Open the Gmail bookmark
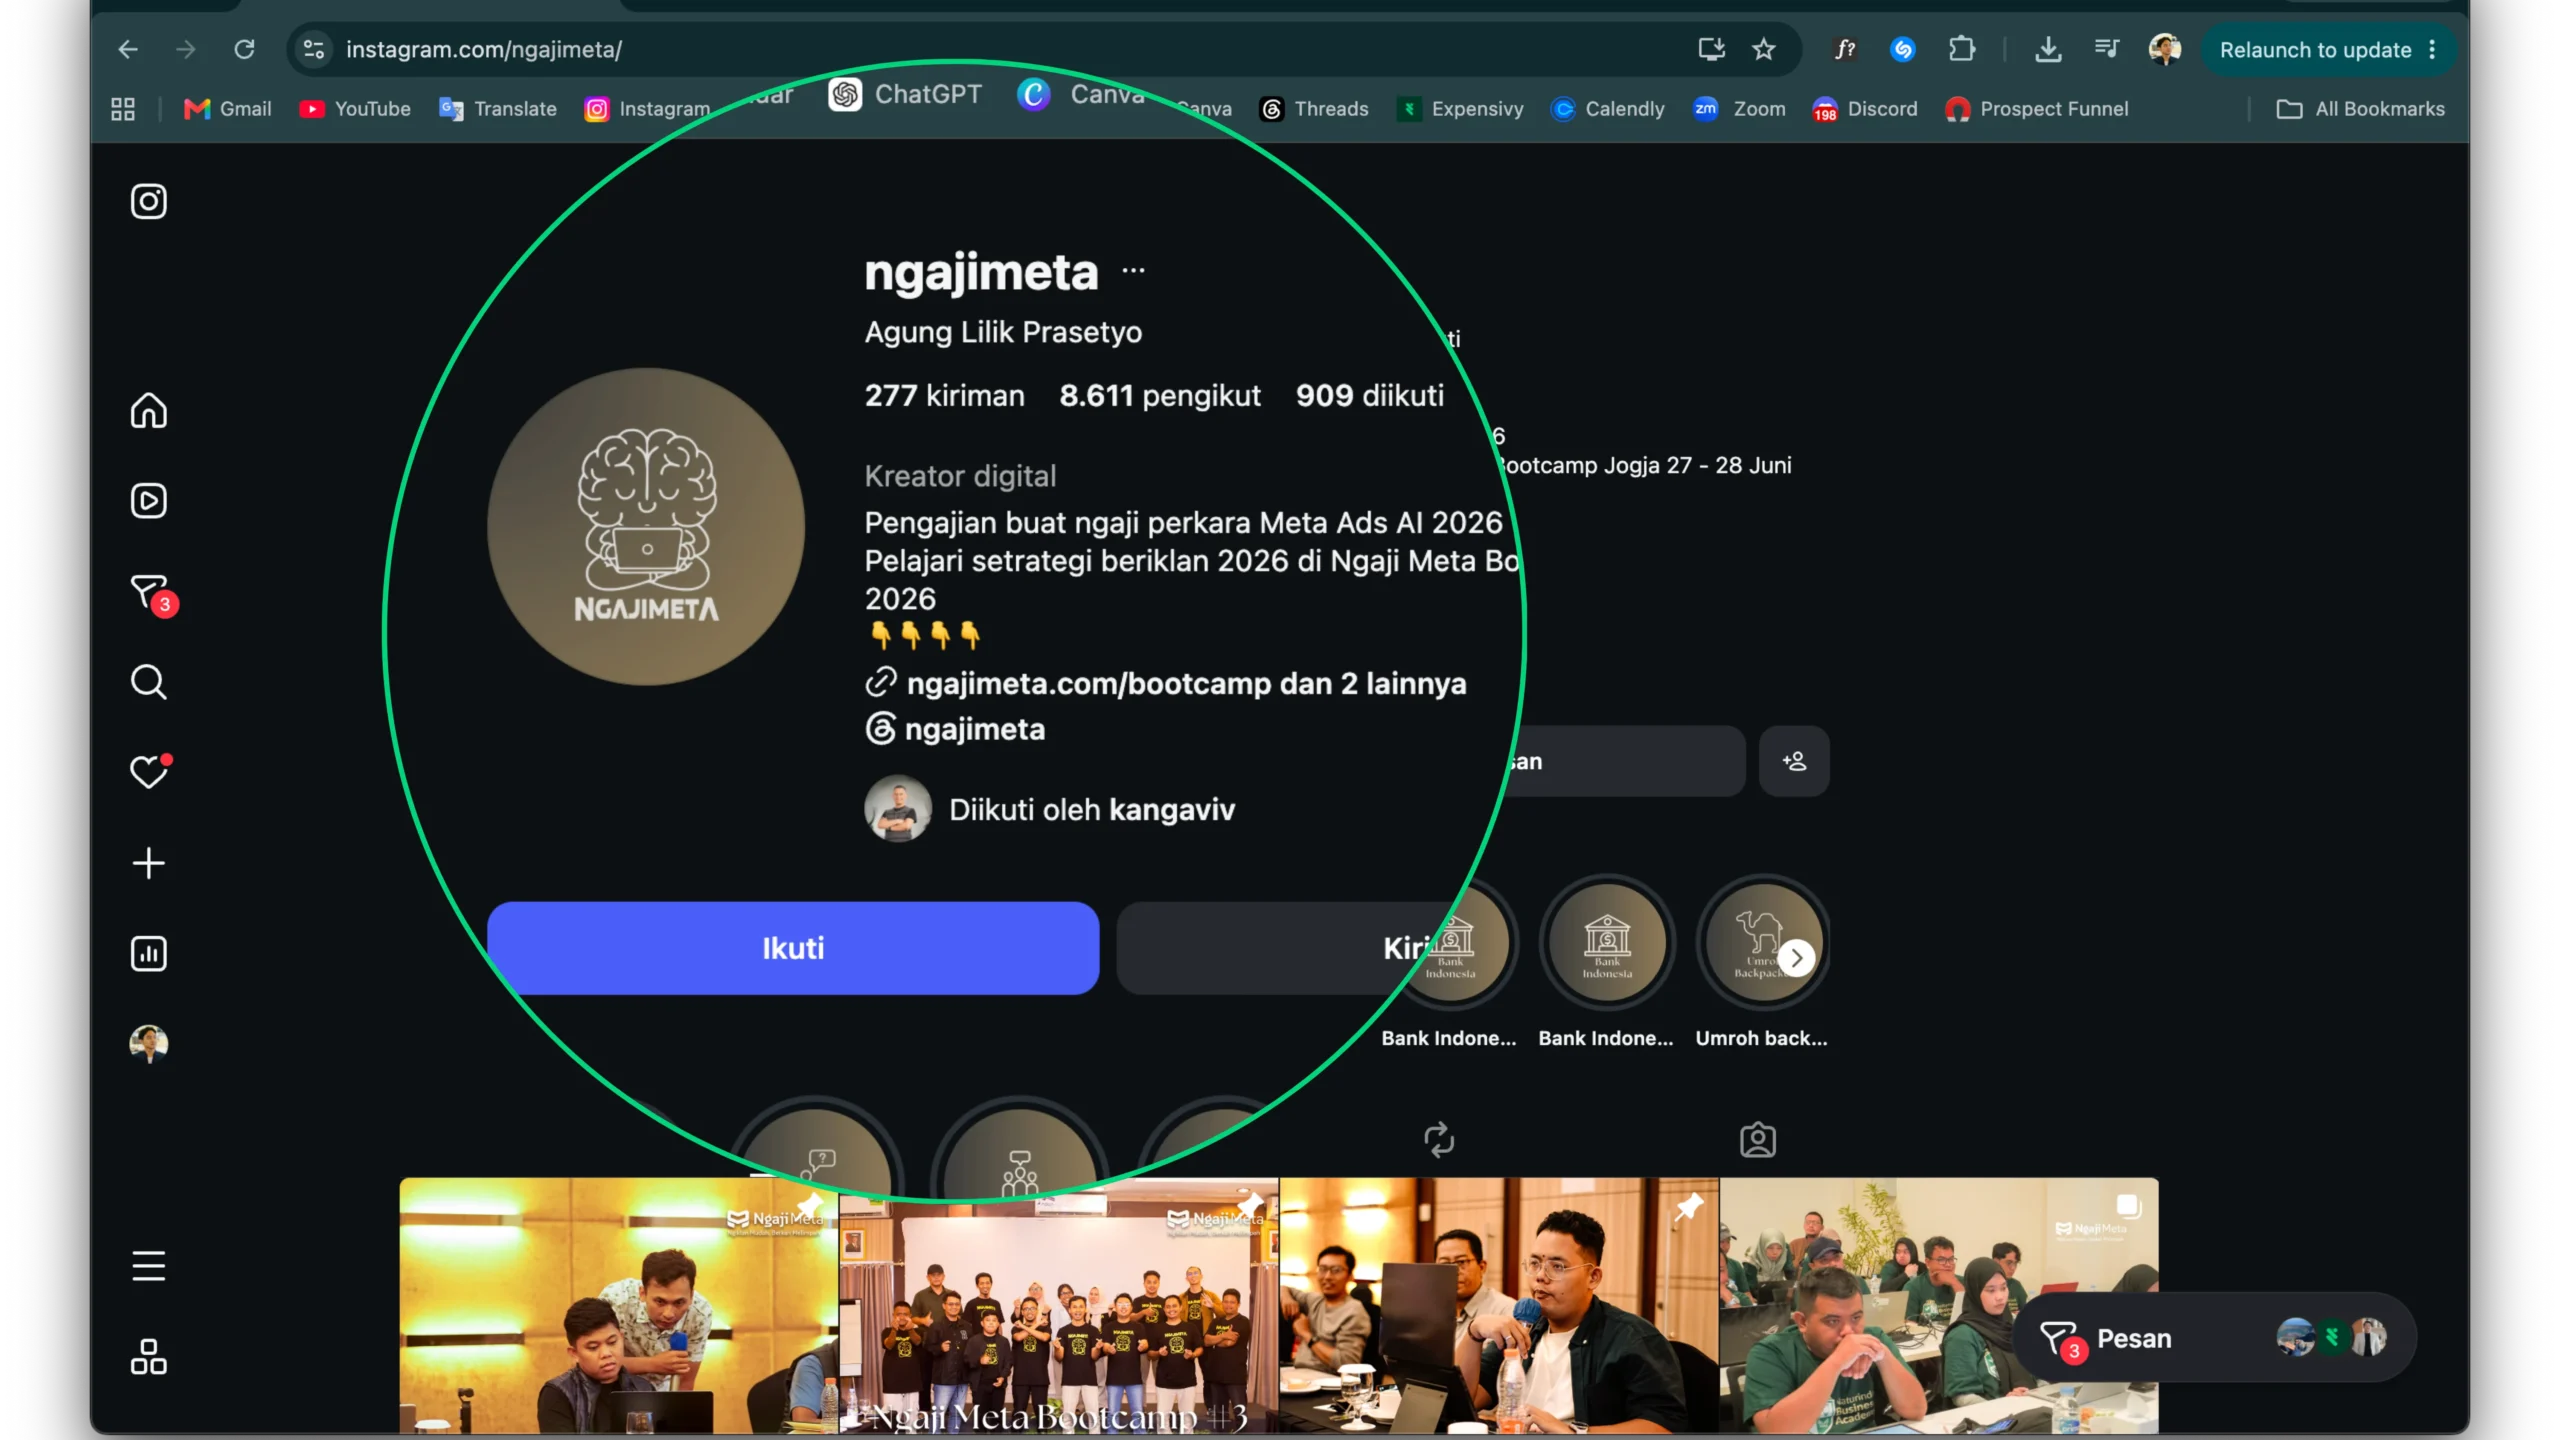 click(228, 109)
